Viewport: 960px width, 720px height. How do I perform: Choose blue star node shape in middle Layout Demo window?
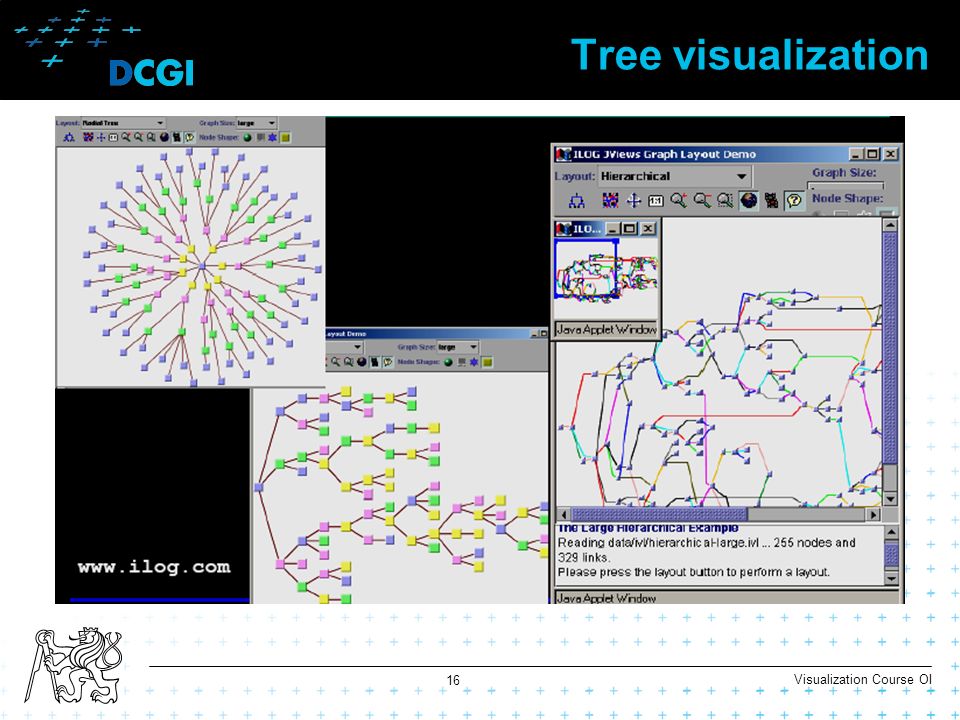pyautogui.click(x=474, y=362)
